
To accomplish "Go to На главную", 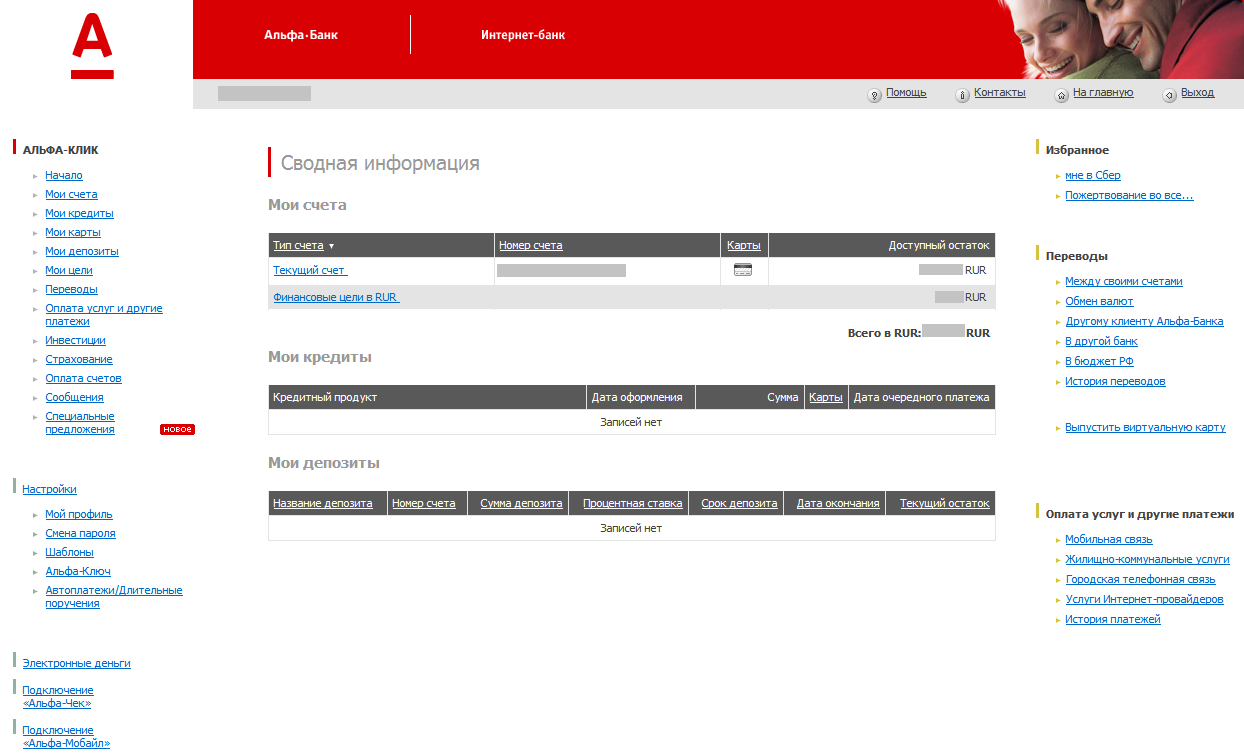I will [1103, 92].
